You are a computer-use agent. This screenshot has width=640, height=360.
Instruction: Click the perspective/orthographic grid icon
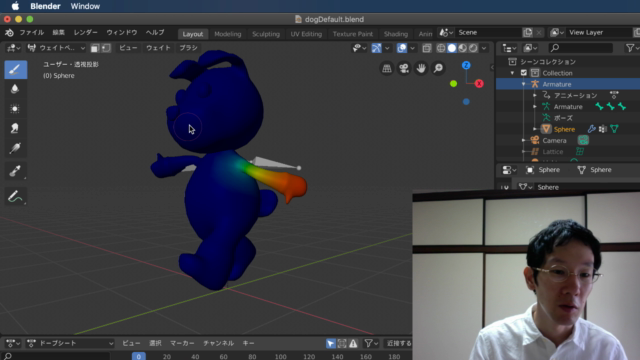point(387,68)
